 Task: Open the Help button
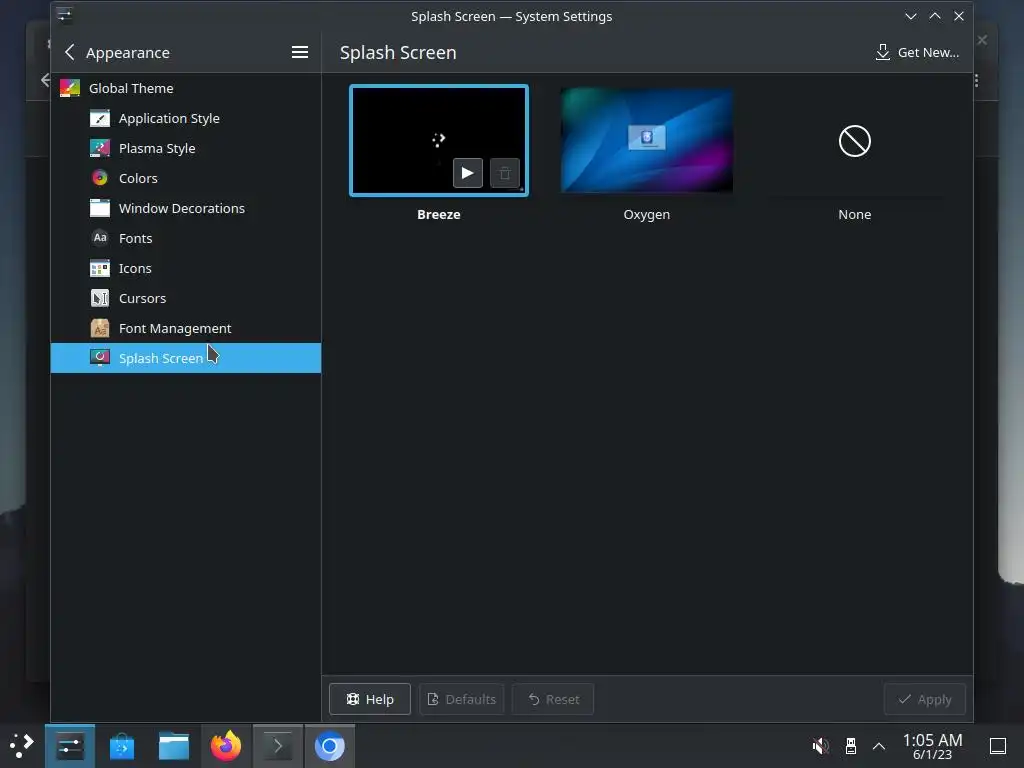coord(370,699)
